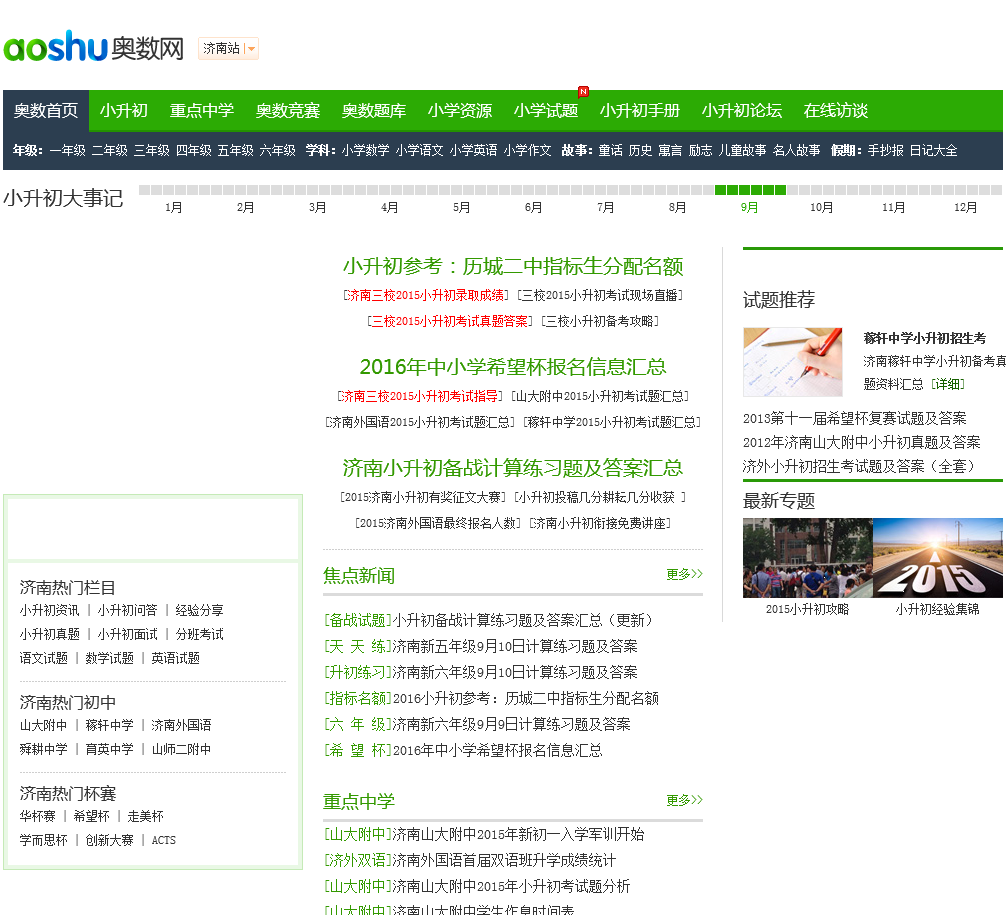The width and height of the screenshot is (1006, 915).
Task: Open 学而思杯 sidebar link
Action: (43, 840)
